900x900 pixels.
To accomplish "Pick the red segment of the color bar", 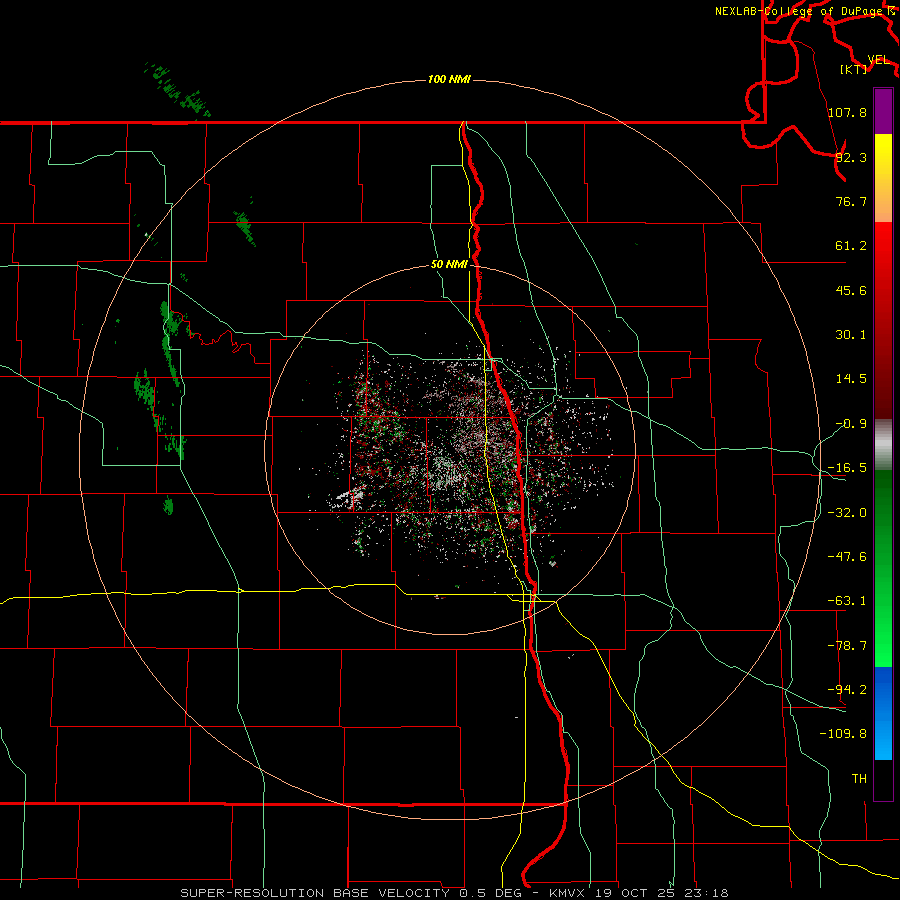I will (883, 320).
